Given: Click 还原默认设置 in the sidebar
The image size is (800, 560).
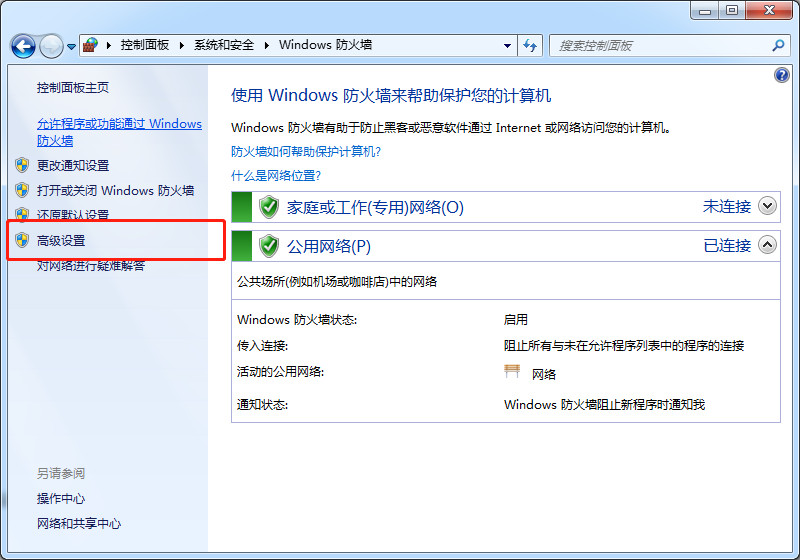Looking at the screenshot, I should pos(73,215).
